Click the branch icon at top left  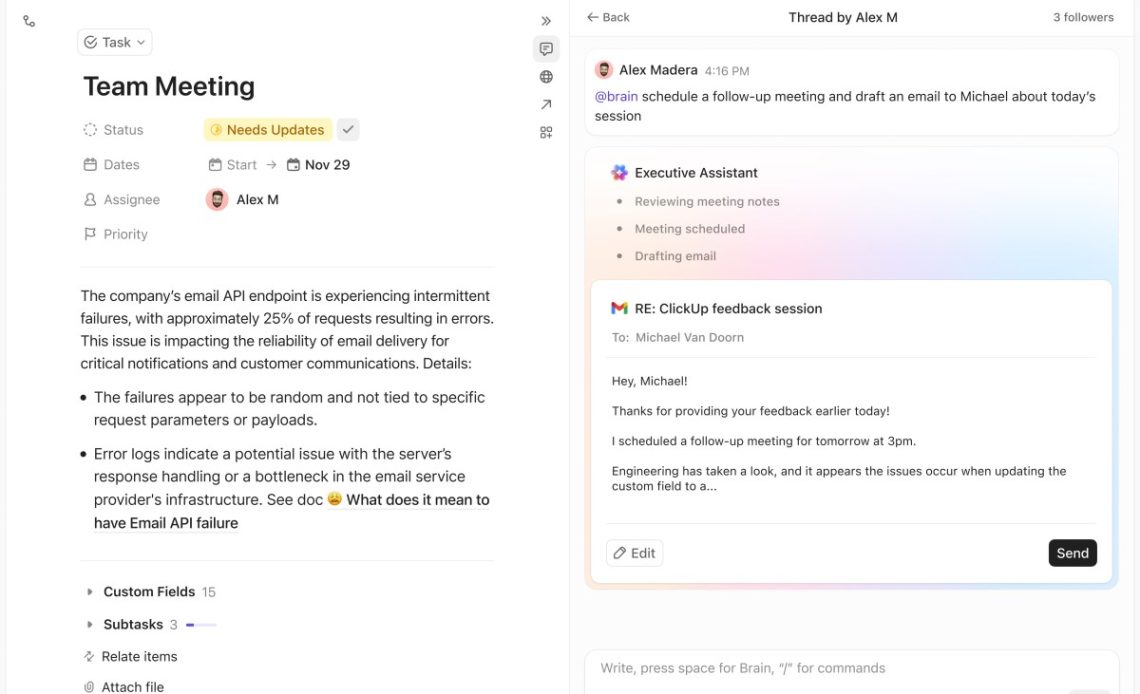(29, 21)
